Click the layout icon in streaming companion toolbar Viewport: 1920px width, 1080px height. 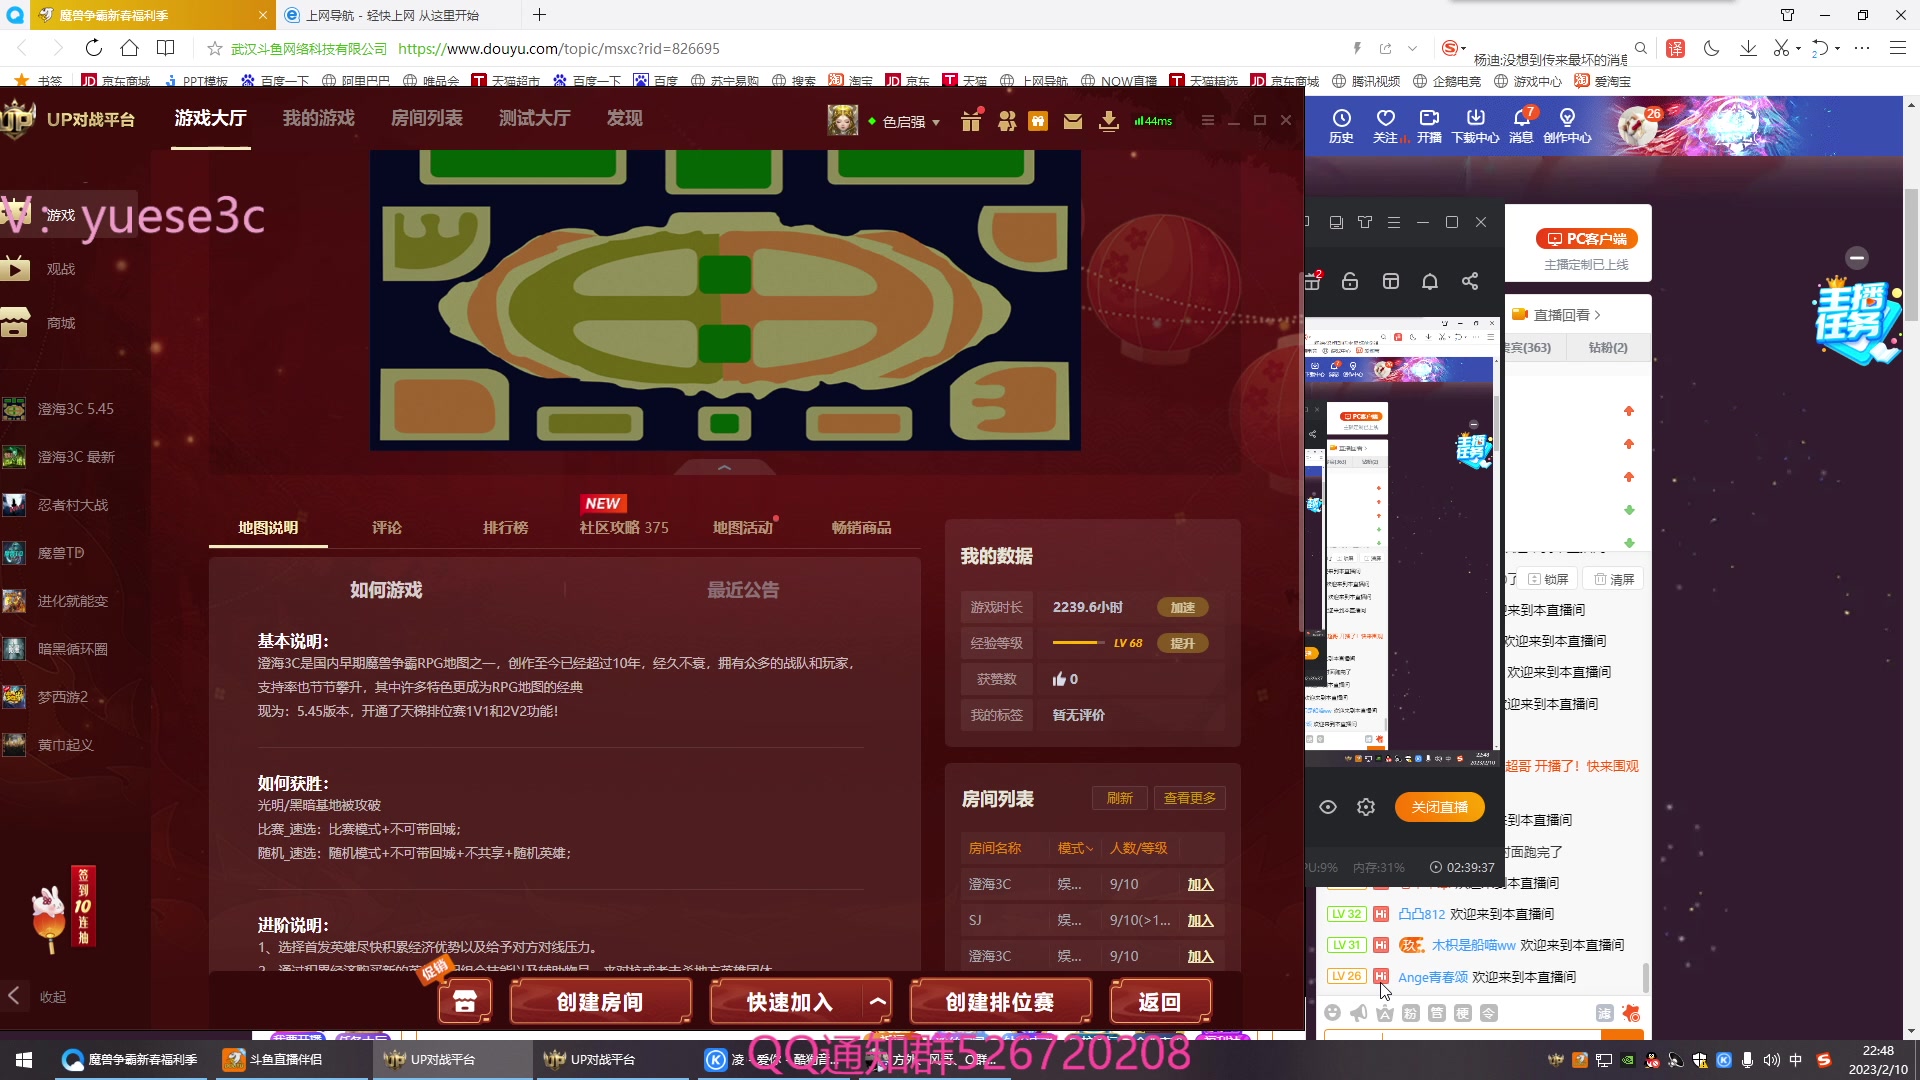(1390, 281)
